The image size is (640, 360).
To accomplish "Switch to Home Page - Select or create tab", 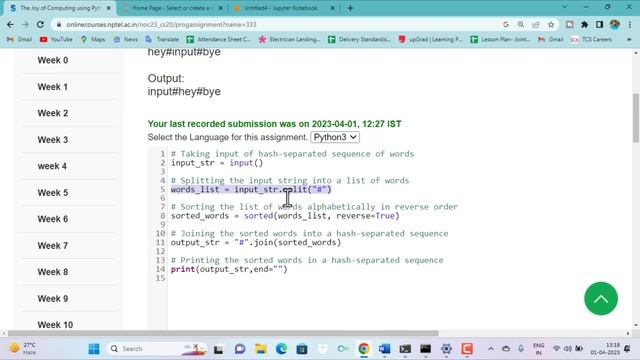I will [x=172, y=8].
